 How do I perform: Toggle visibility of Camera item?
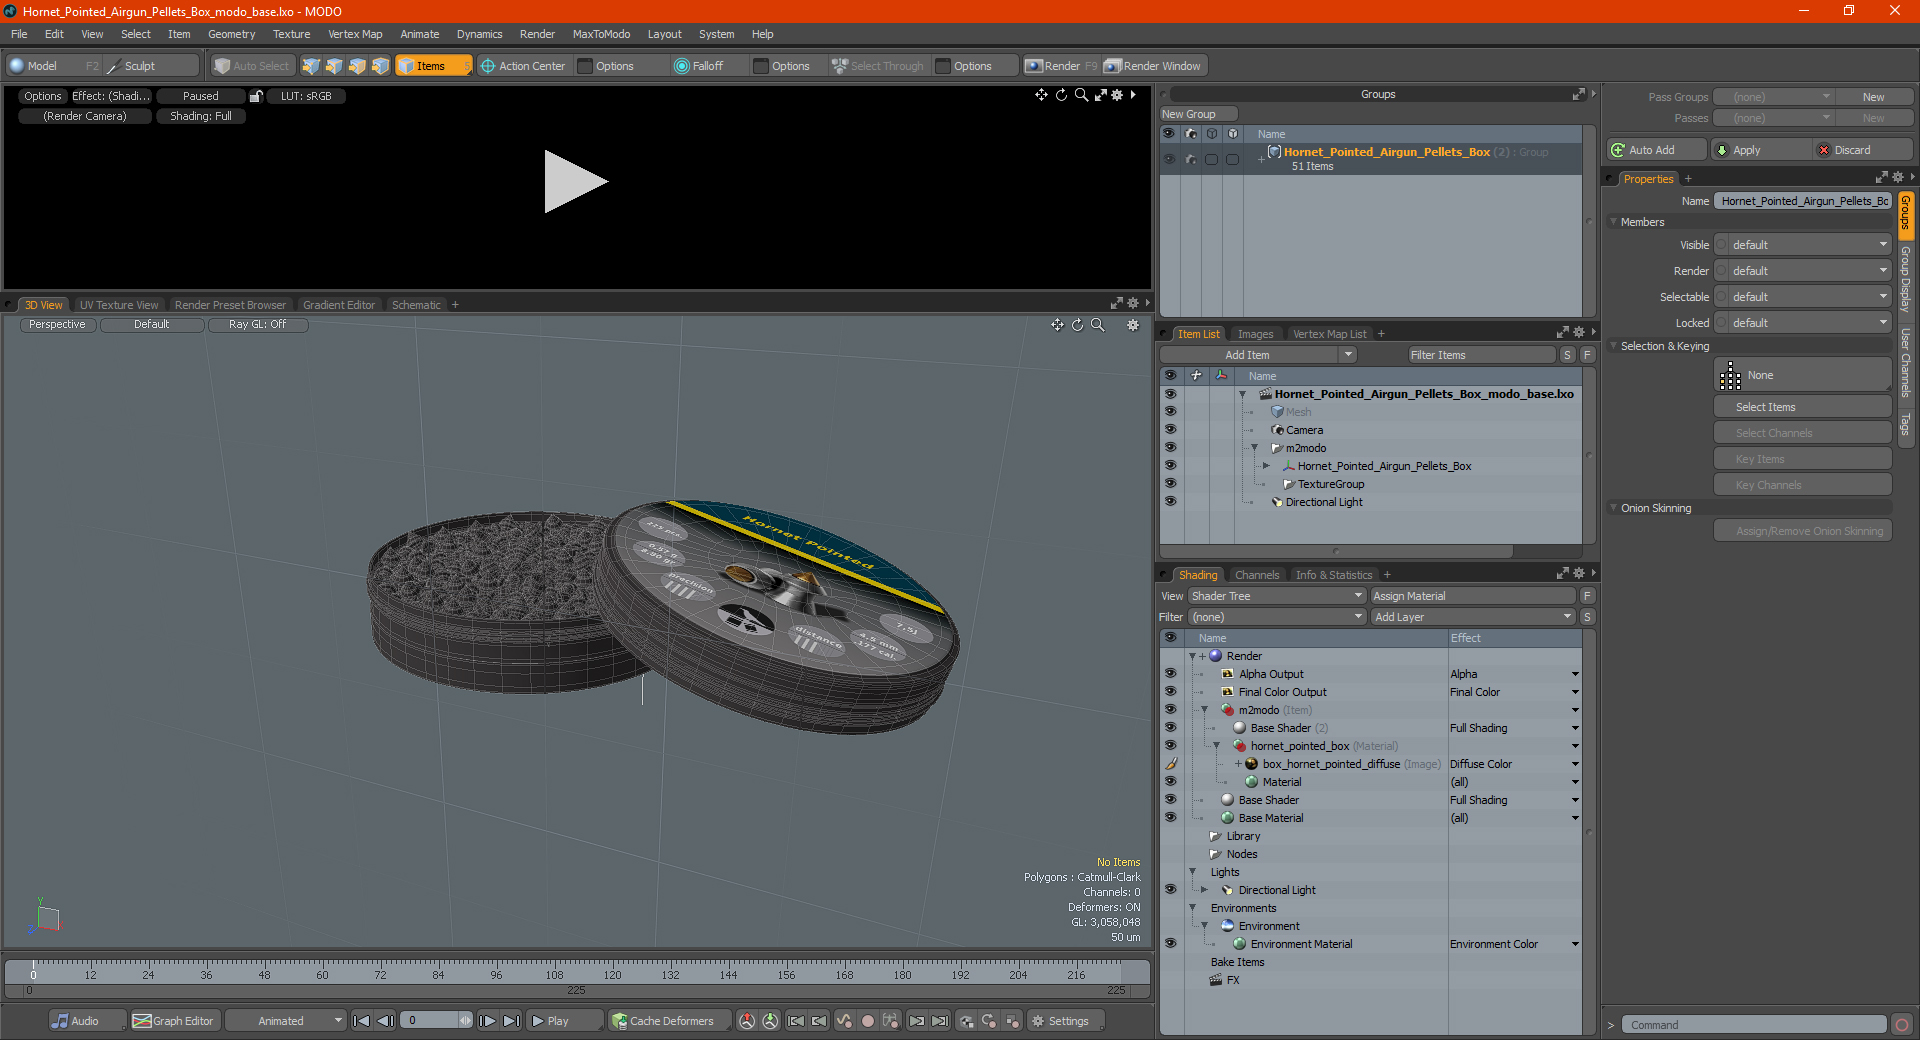point(1170,430)
